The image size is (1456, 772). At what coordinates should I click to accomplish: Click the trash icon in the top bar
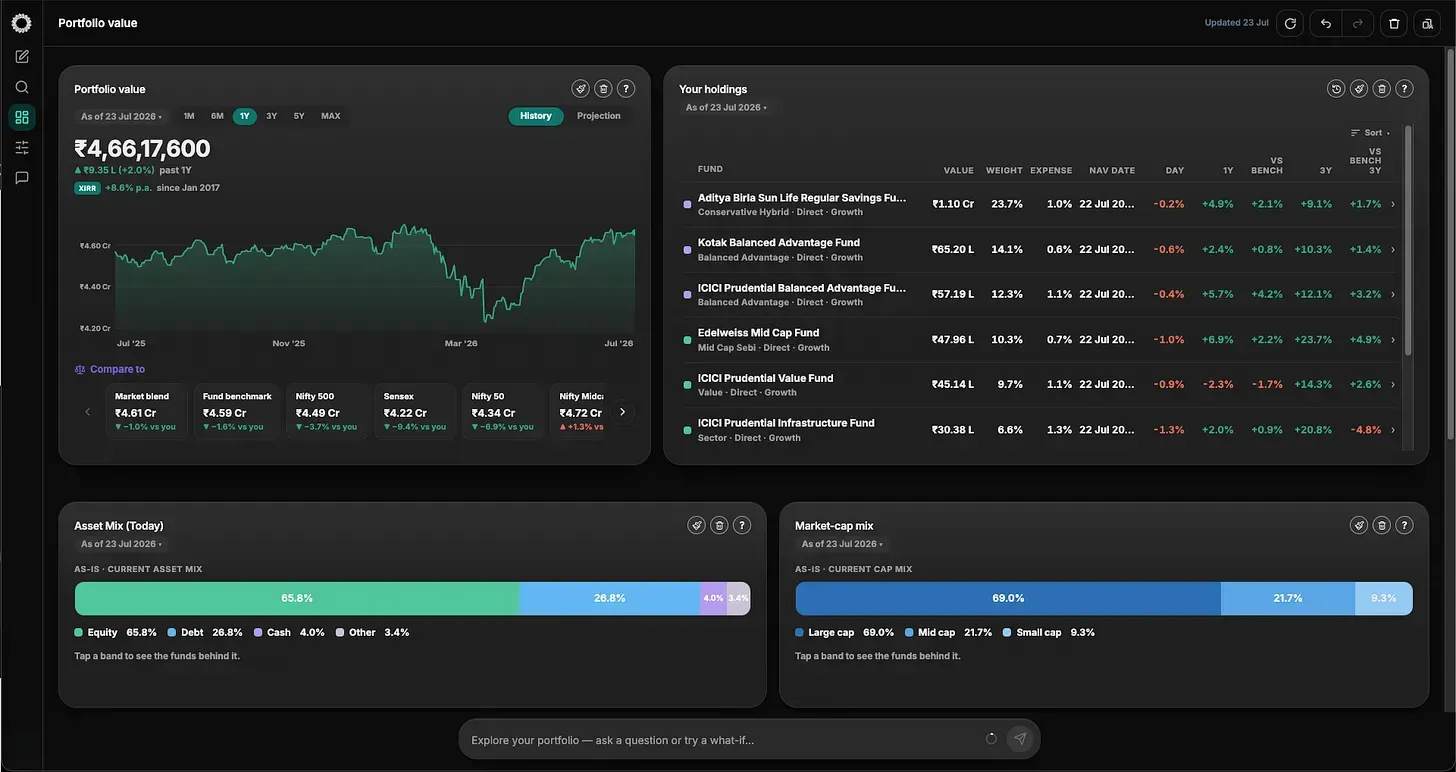click(1394, 23)
